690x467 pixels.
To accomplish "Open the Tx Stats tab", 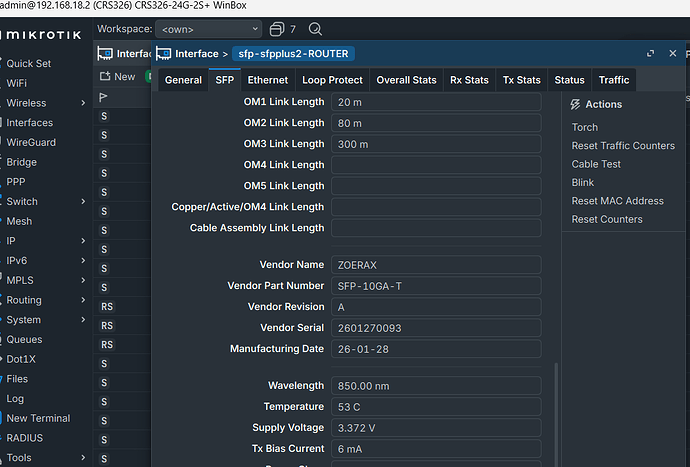I will [x=521, y=80].
